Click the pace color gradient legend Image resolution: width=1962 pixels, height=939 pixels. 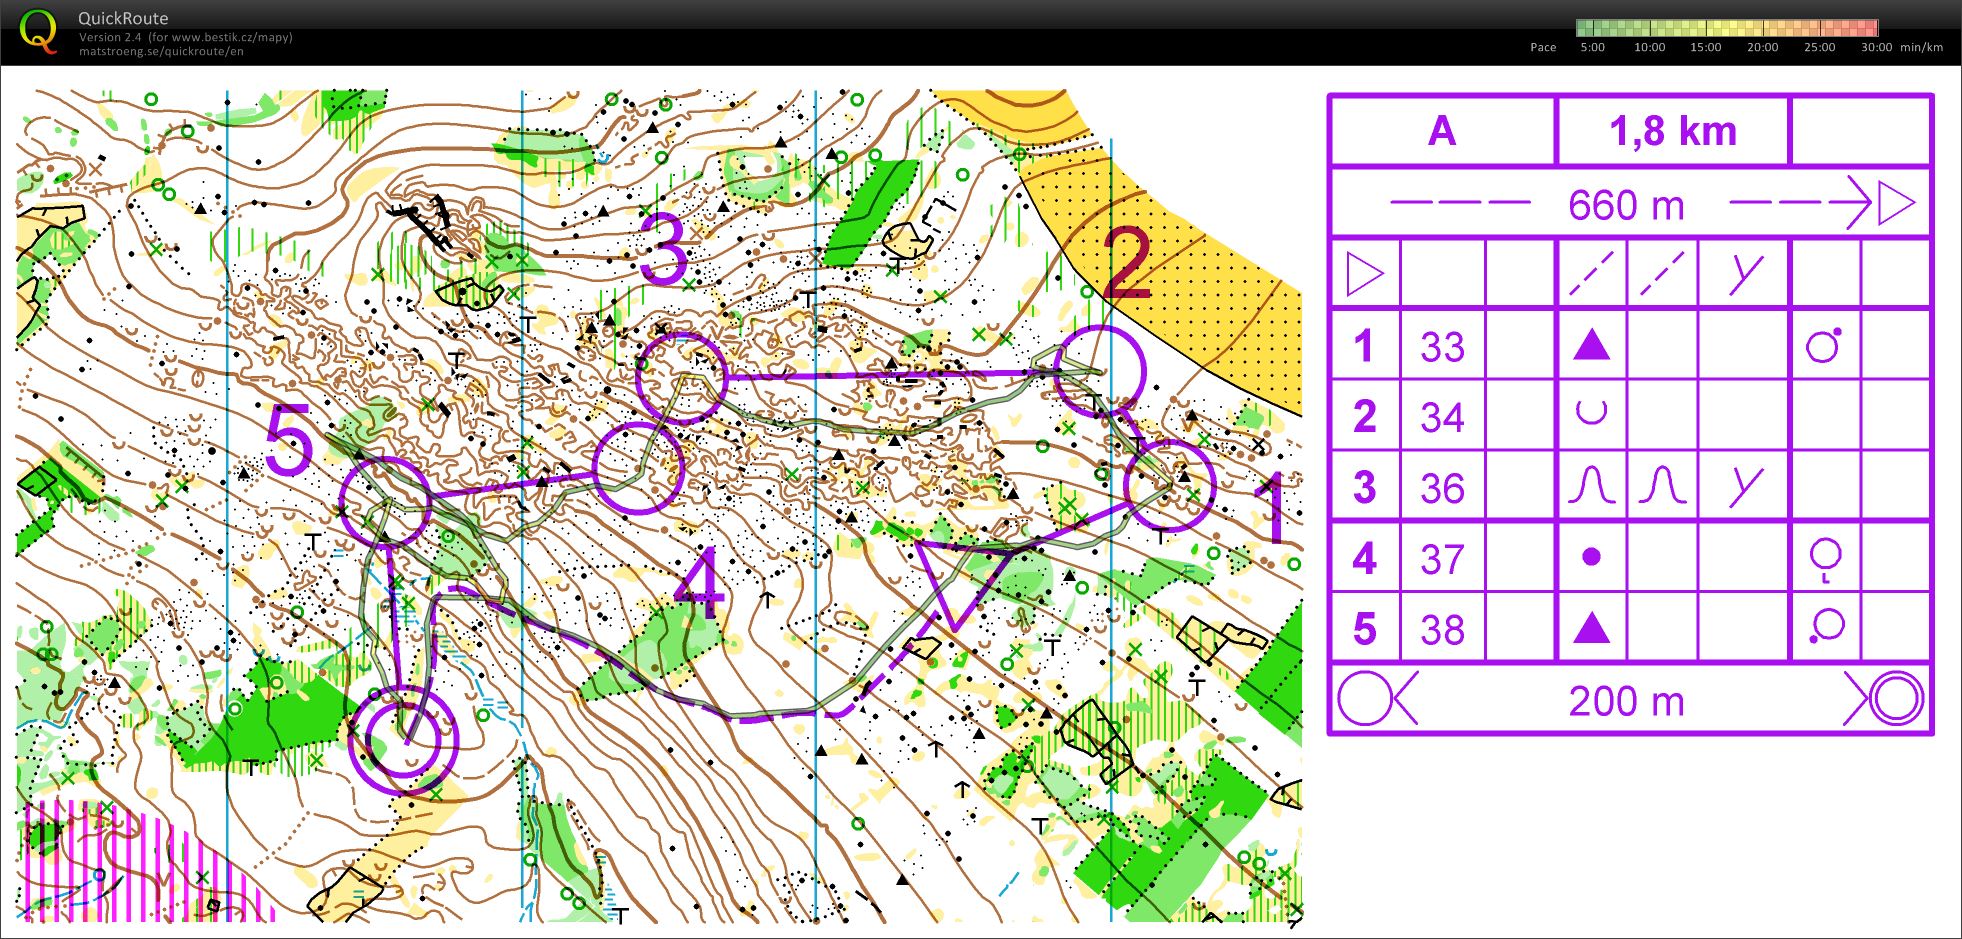(1726, 28)
